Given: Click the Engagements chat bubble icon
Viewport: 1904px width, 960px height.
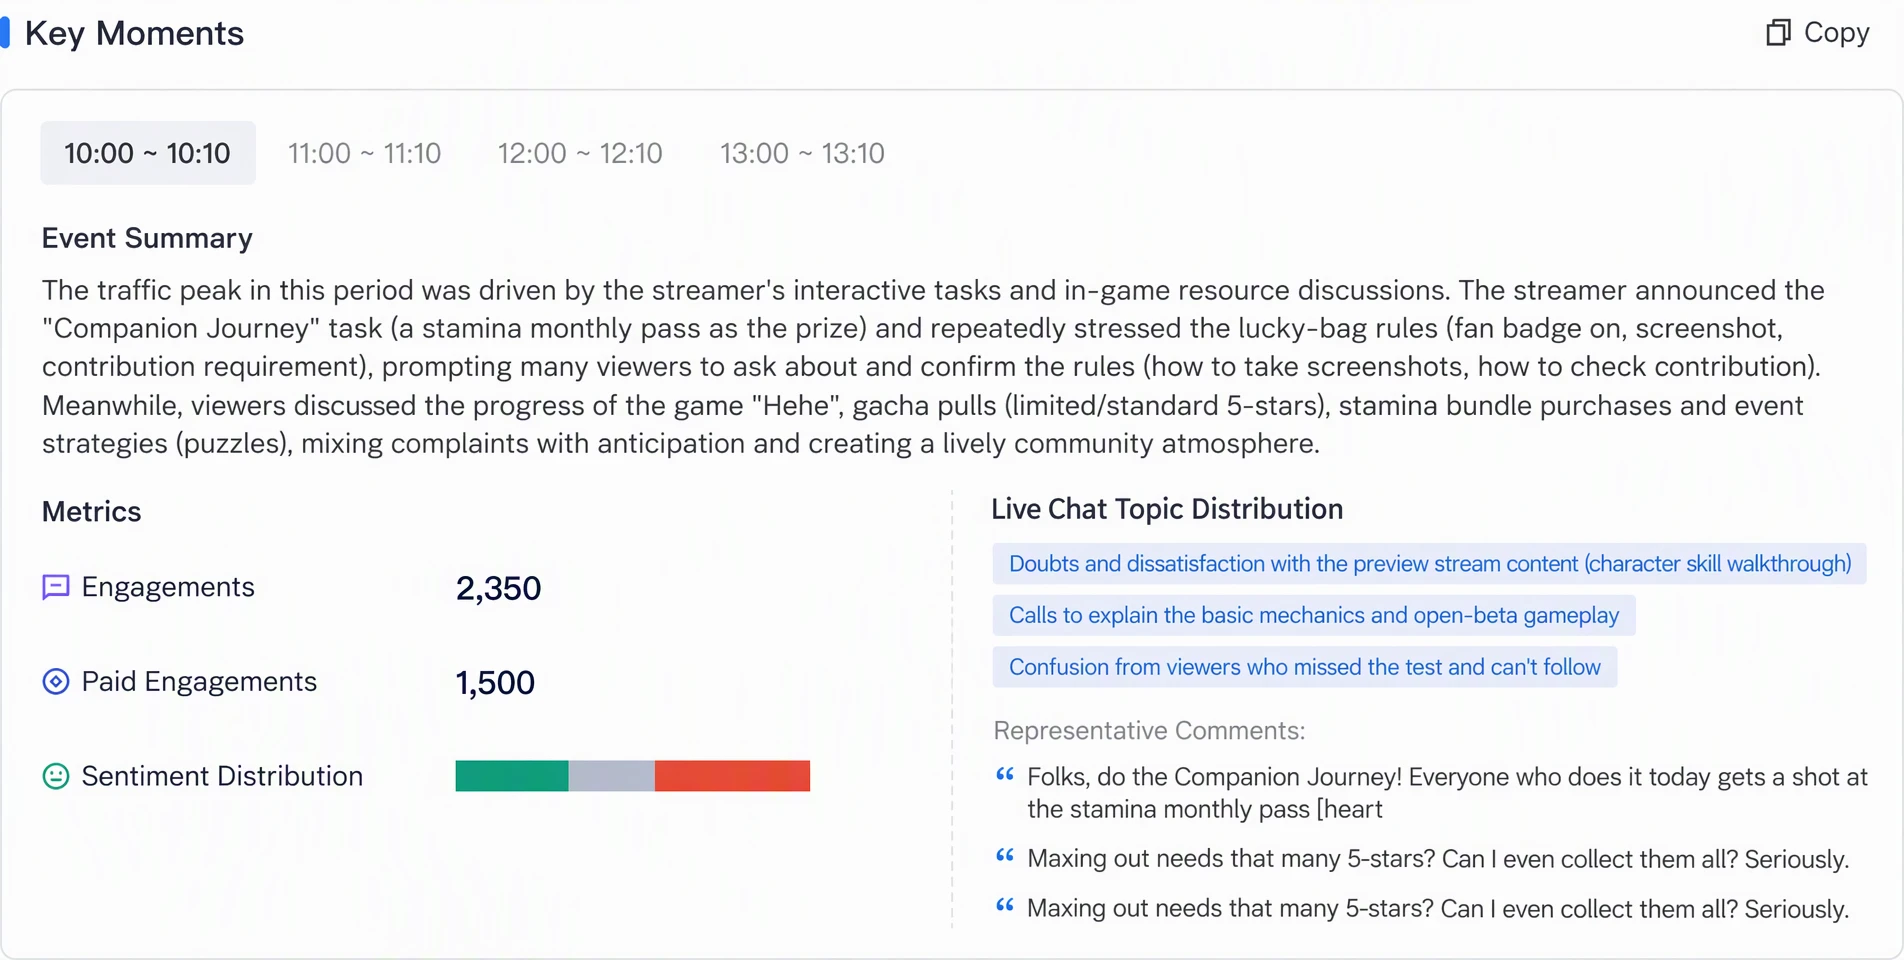Looking at the screenshot, I should (x=56, y=587).
